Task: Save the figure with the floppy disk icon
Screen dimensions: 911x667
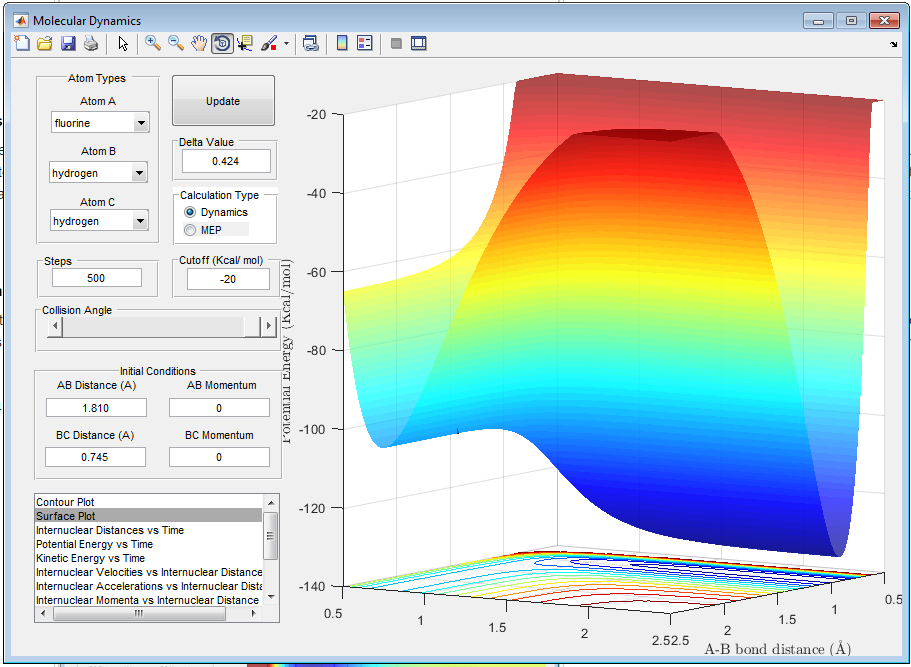Action: (68, 43)
